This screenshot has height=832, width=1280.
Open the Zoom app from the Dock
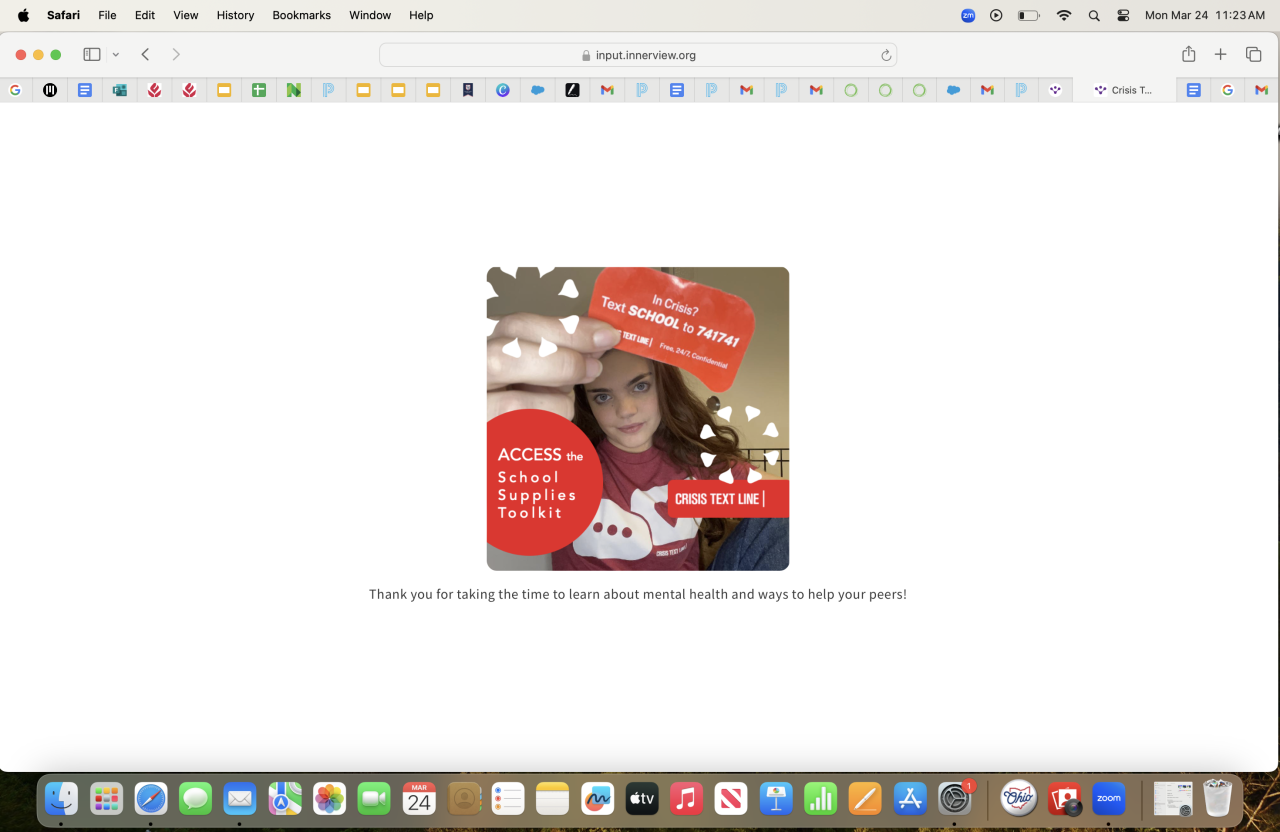[x=1108, y=798]
